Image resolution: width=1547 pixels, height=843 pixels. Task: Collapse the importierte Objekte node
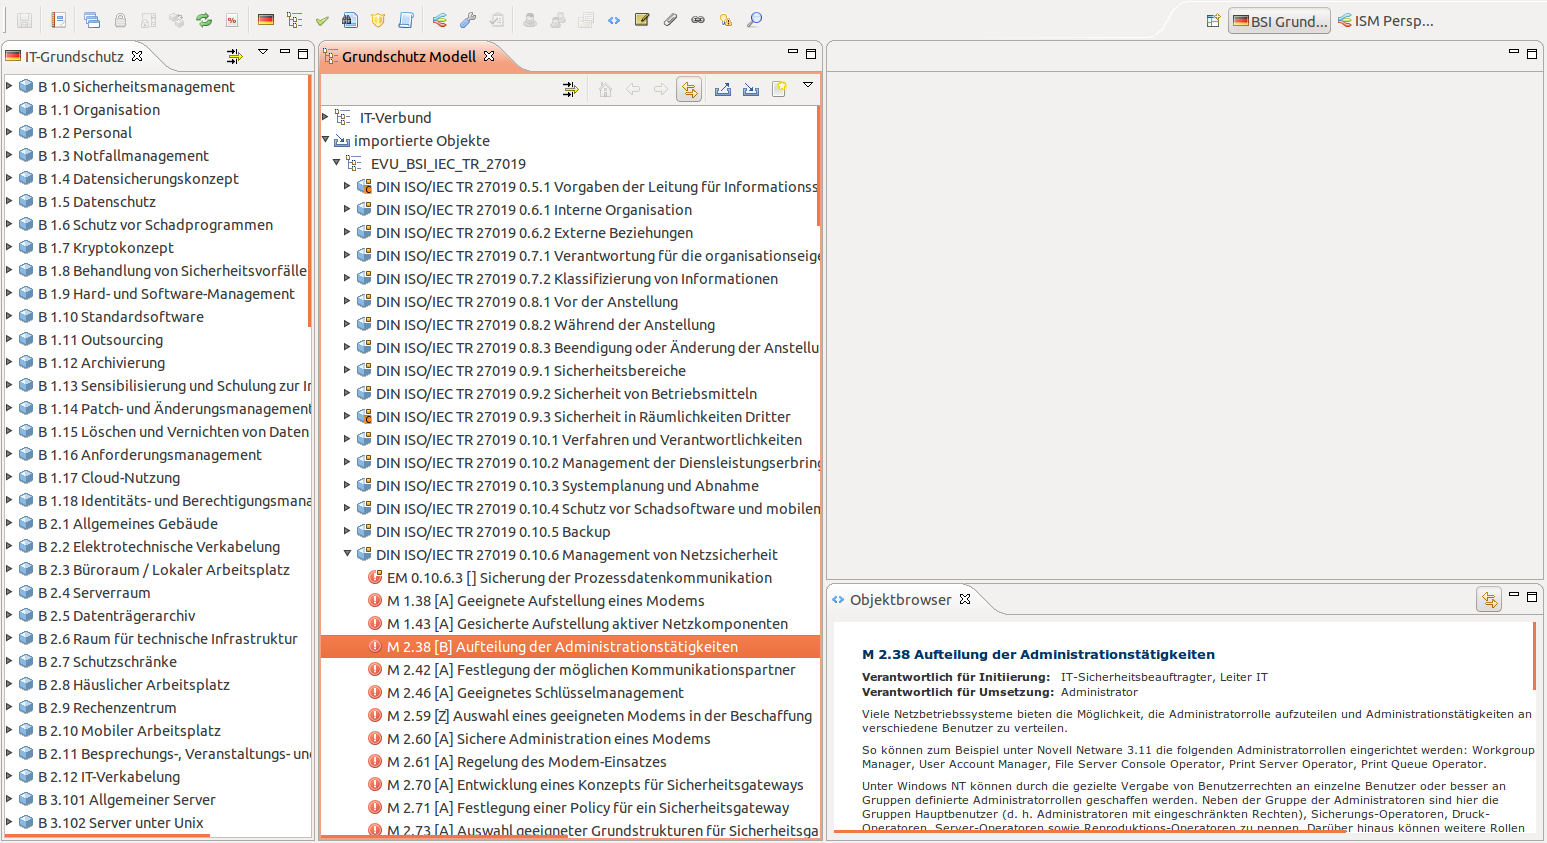pyautogui.click(x=326, y=140)
